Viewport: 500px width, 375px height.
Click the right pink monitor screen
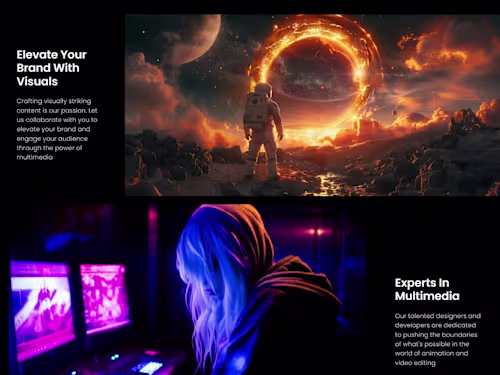pyautogui.click(x=104, y=298)
